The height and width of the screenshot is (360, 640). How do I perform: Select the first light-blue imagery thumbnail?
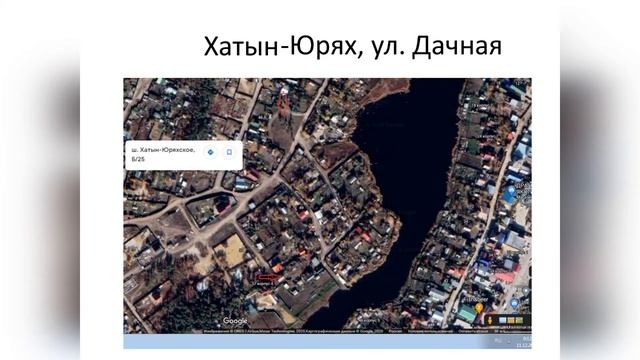click(x=502, y=320)
